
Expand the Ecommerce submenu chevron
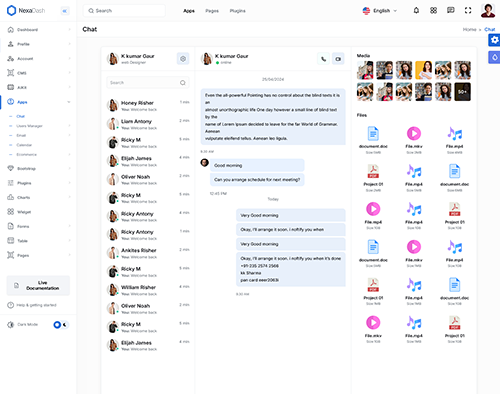click(69, 154)
